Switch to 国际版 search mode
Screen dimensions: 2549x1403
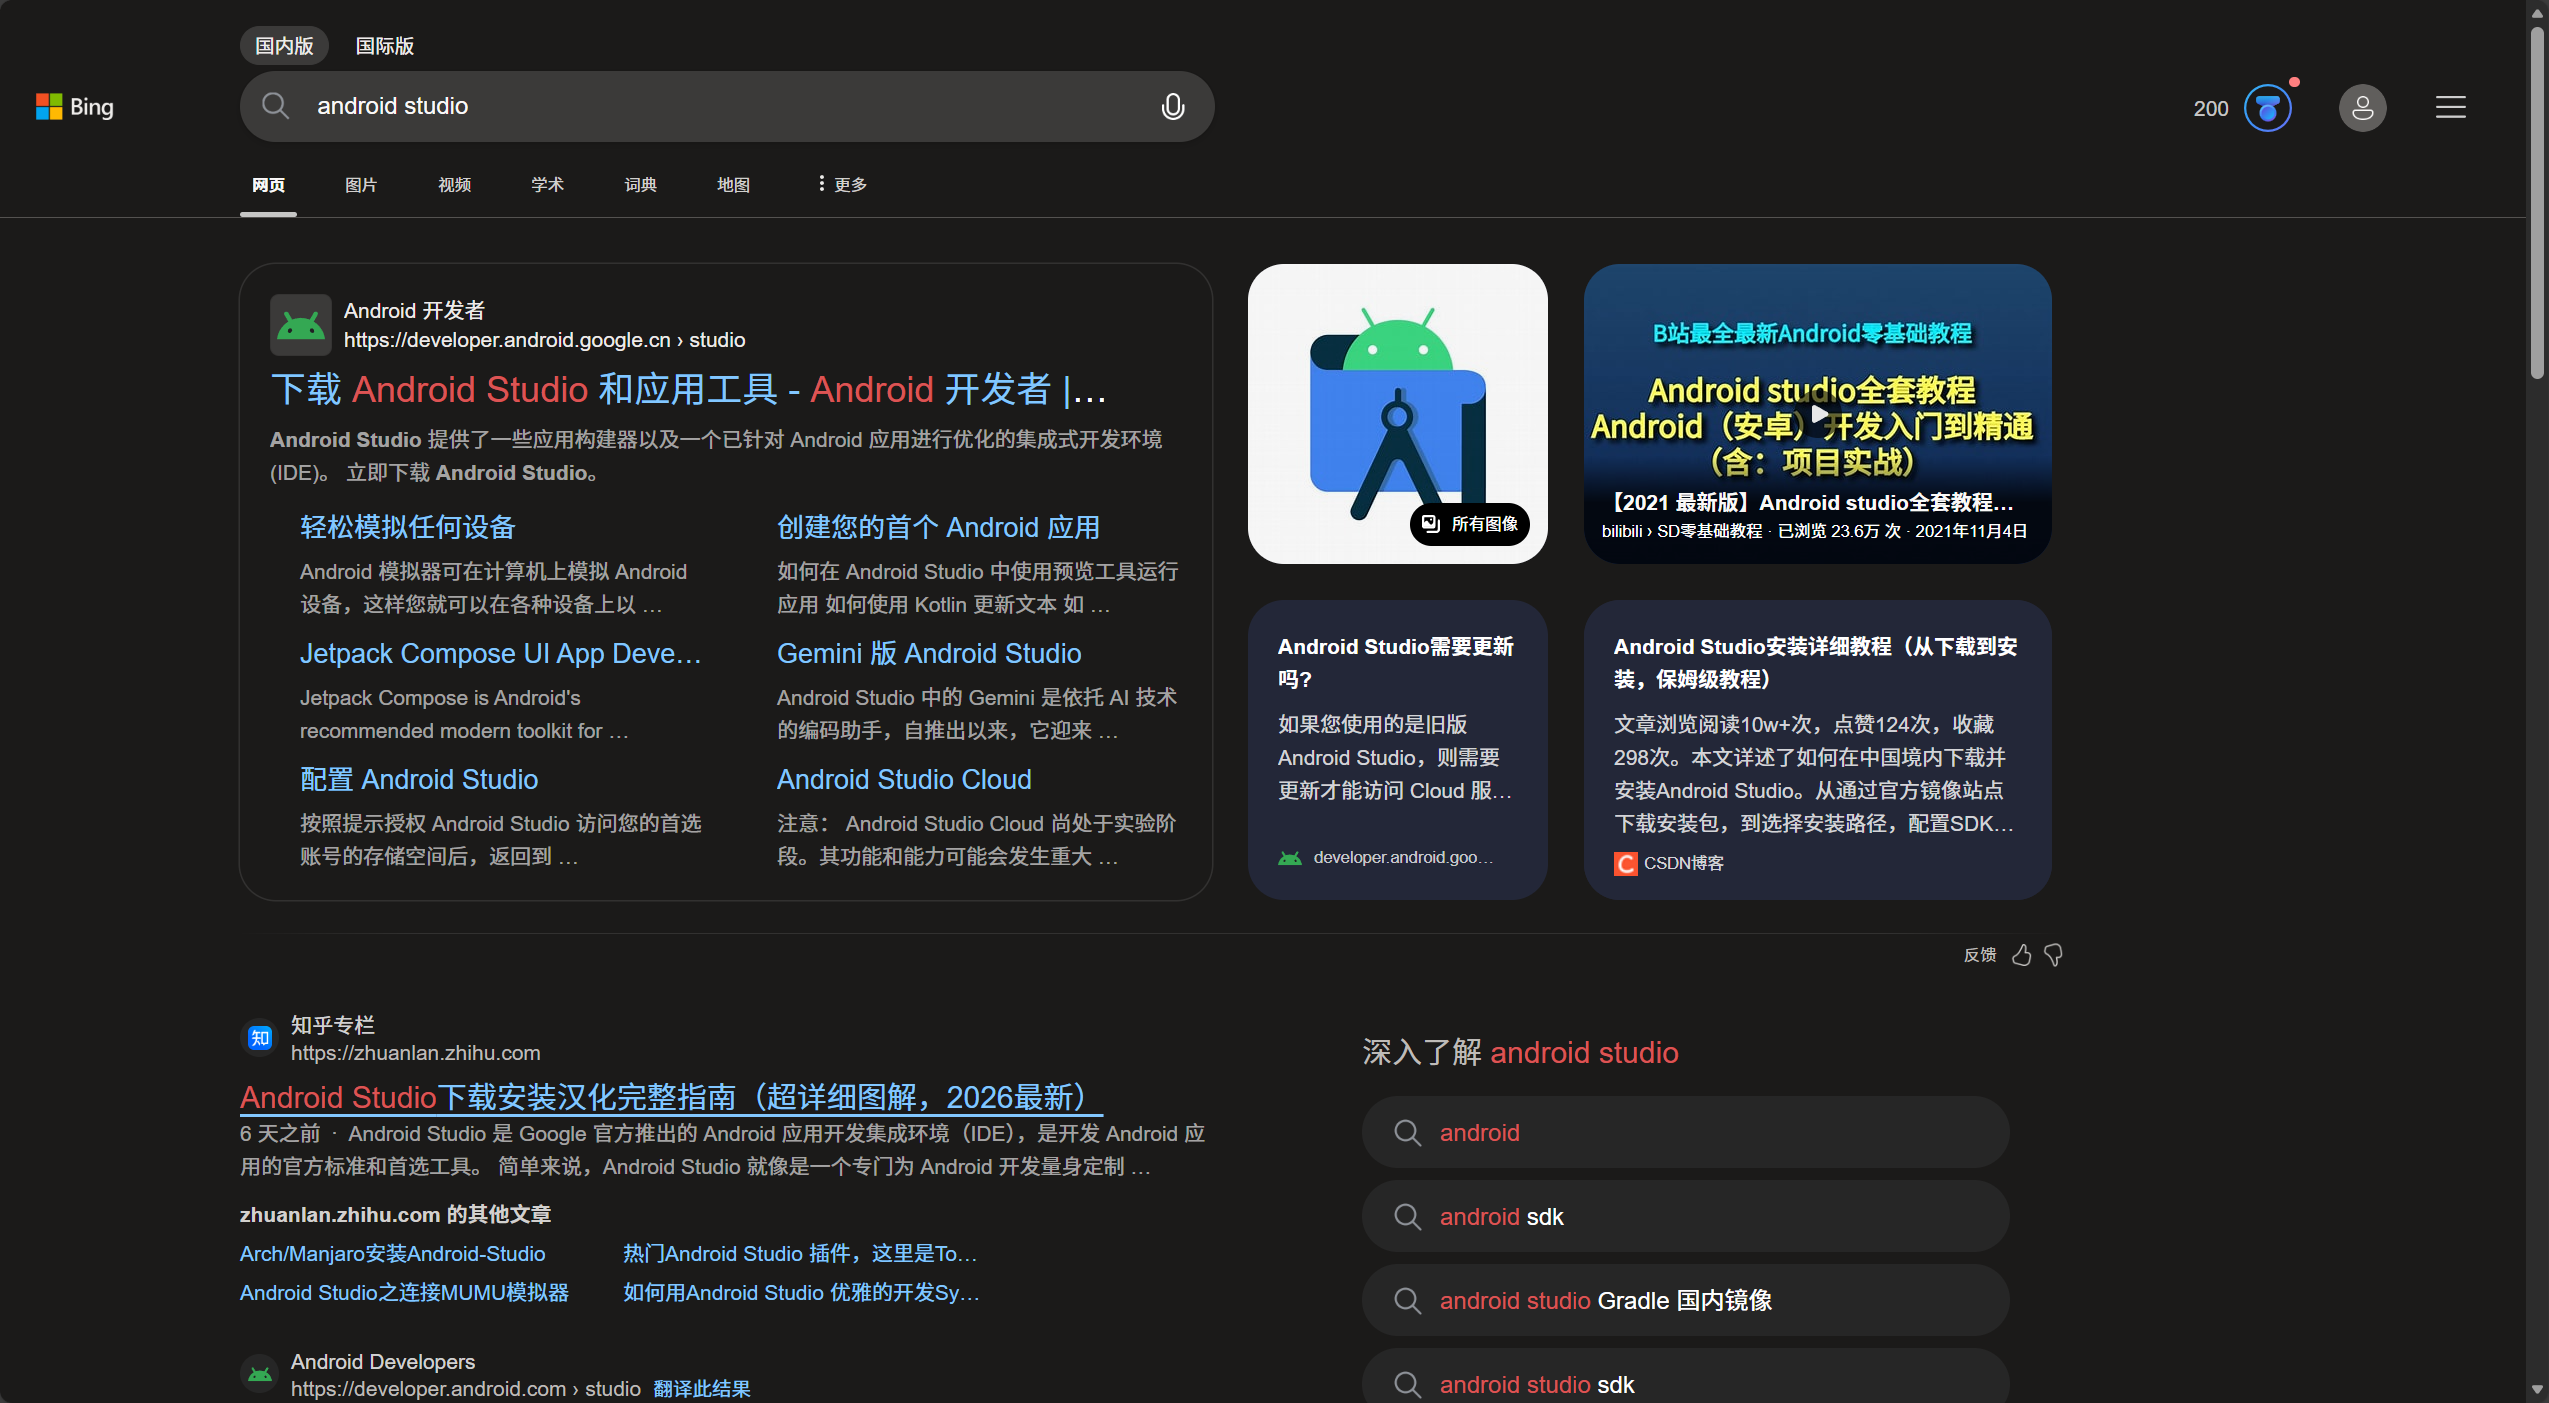tap(384, 46)
